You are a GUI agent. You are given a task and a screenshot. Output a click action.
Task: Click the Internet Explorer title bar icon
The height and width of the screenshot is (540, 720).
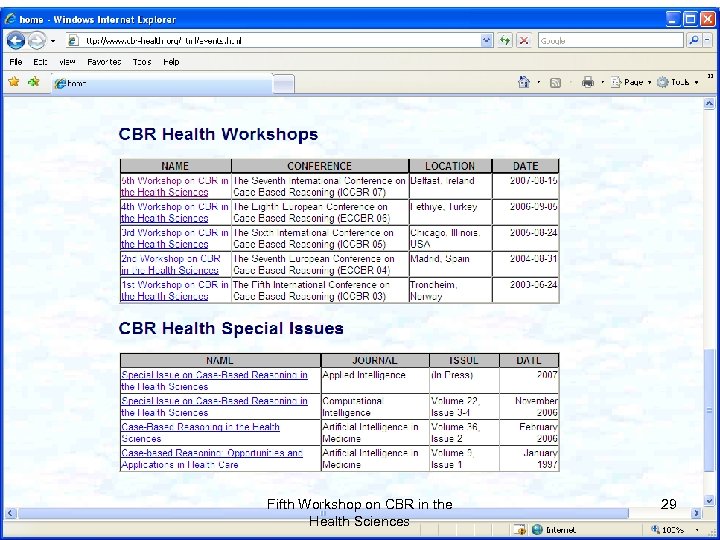tap(10, 19)
